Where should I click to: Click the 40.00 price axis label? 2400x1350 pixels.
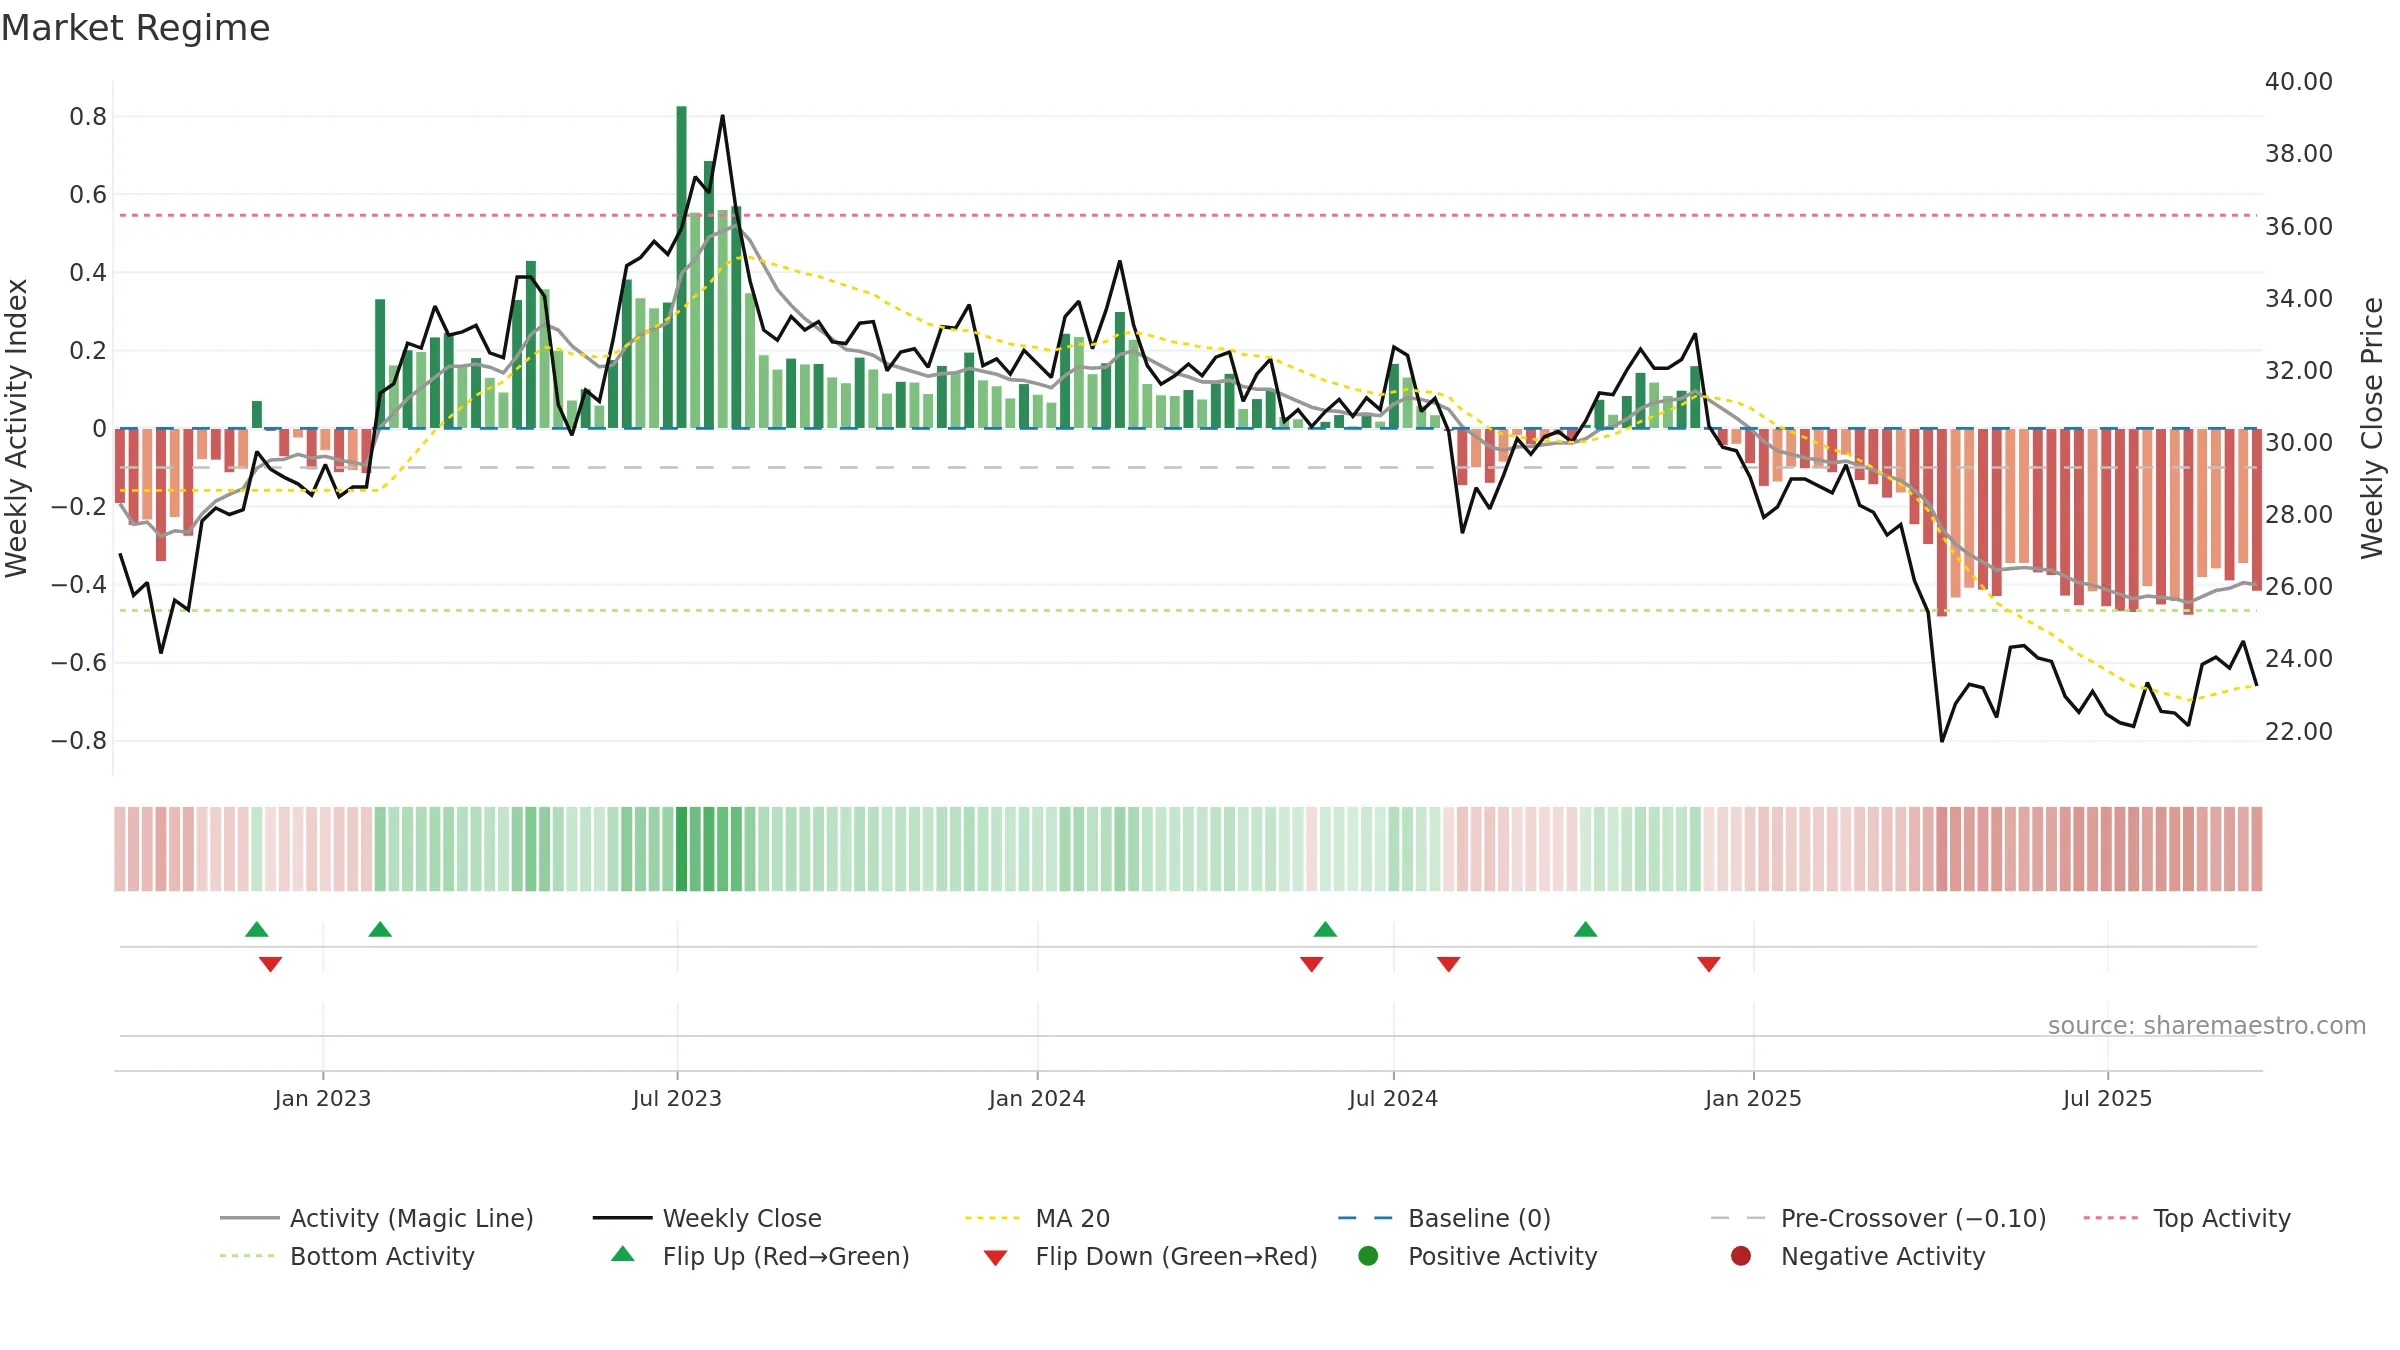pyautogui.click(x=2299, y=81)
